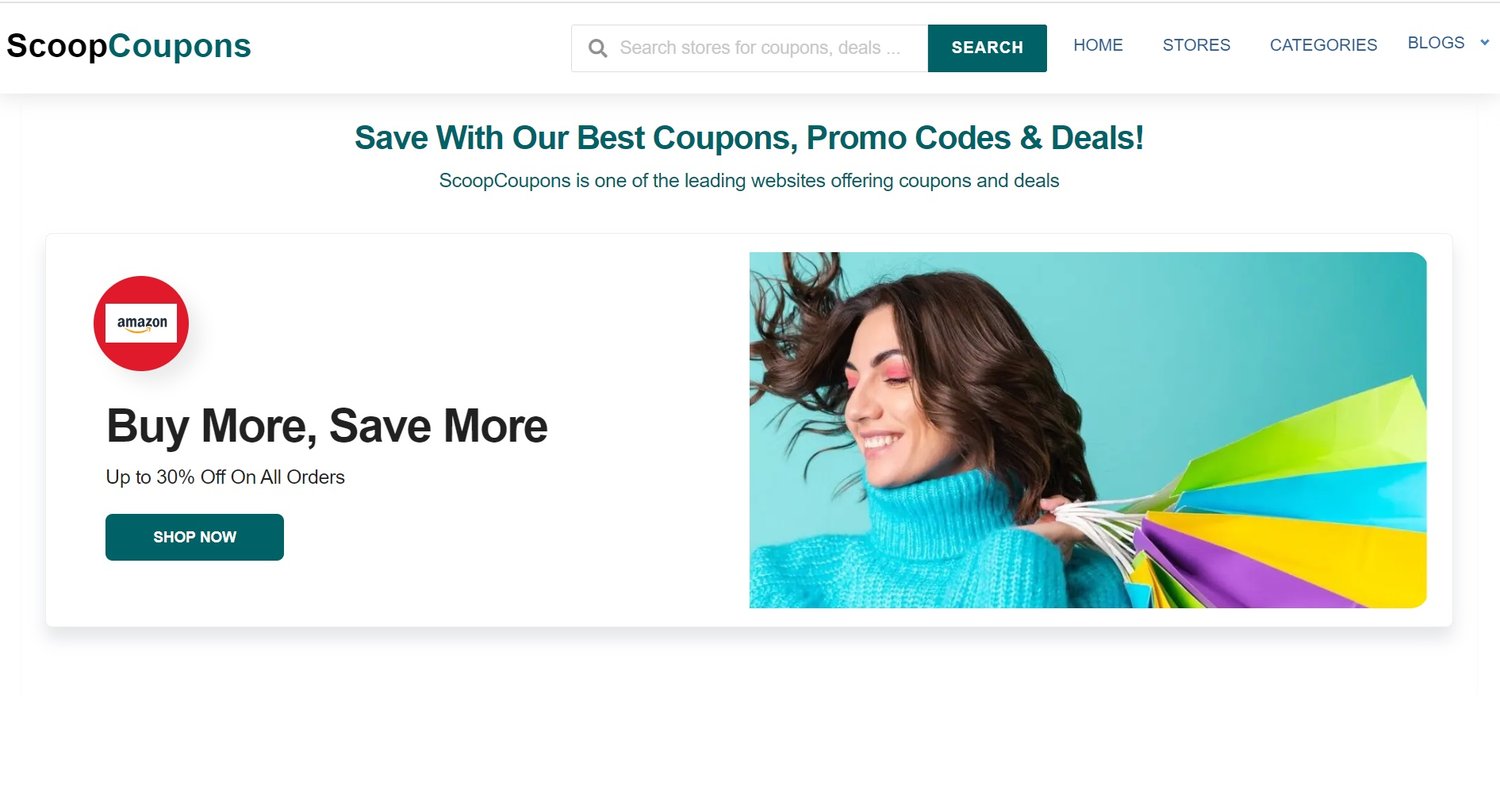
Task: Open the CATEGORIES menu item
Action: coord(1323,45)
